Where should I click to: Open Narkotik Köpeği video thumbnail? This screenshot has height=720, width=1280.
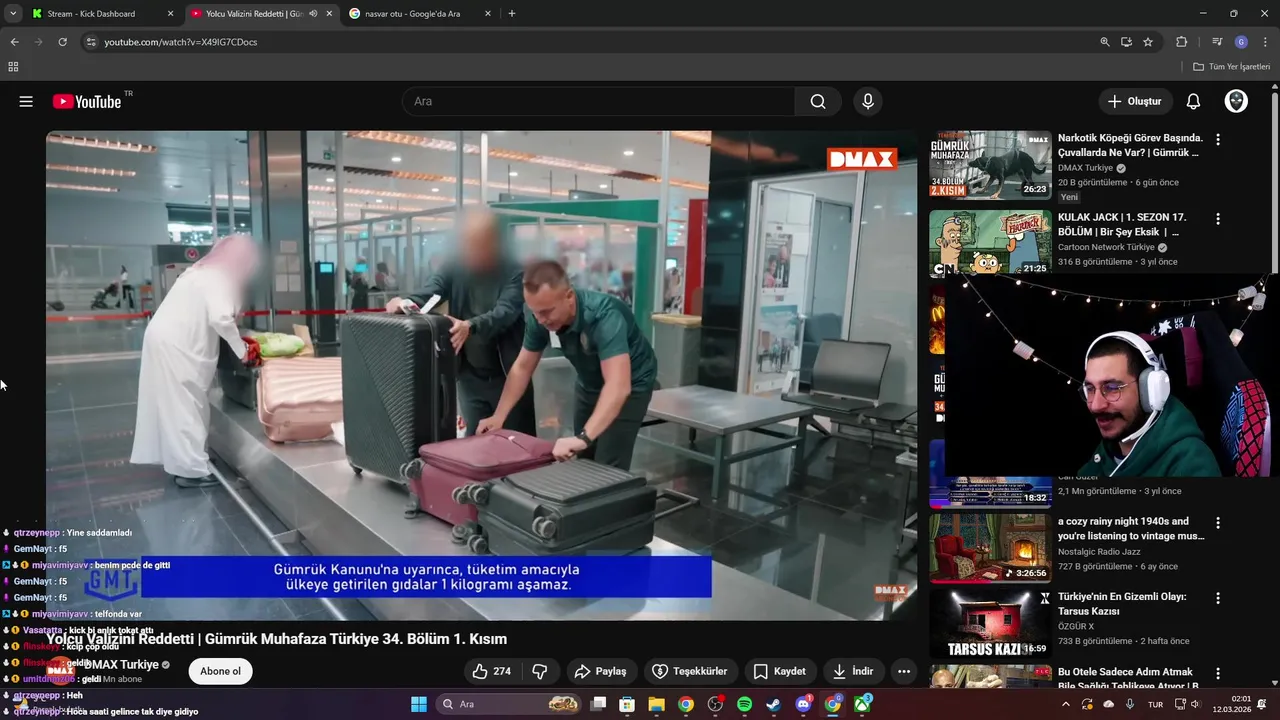point(990,165)
